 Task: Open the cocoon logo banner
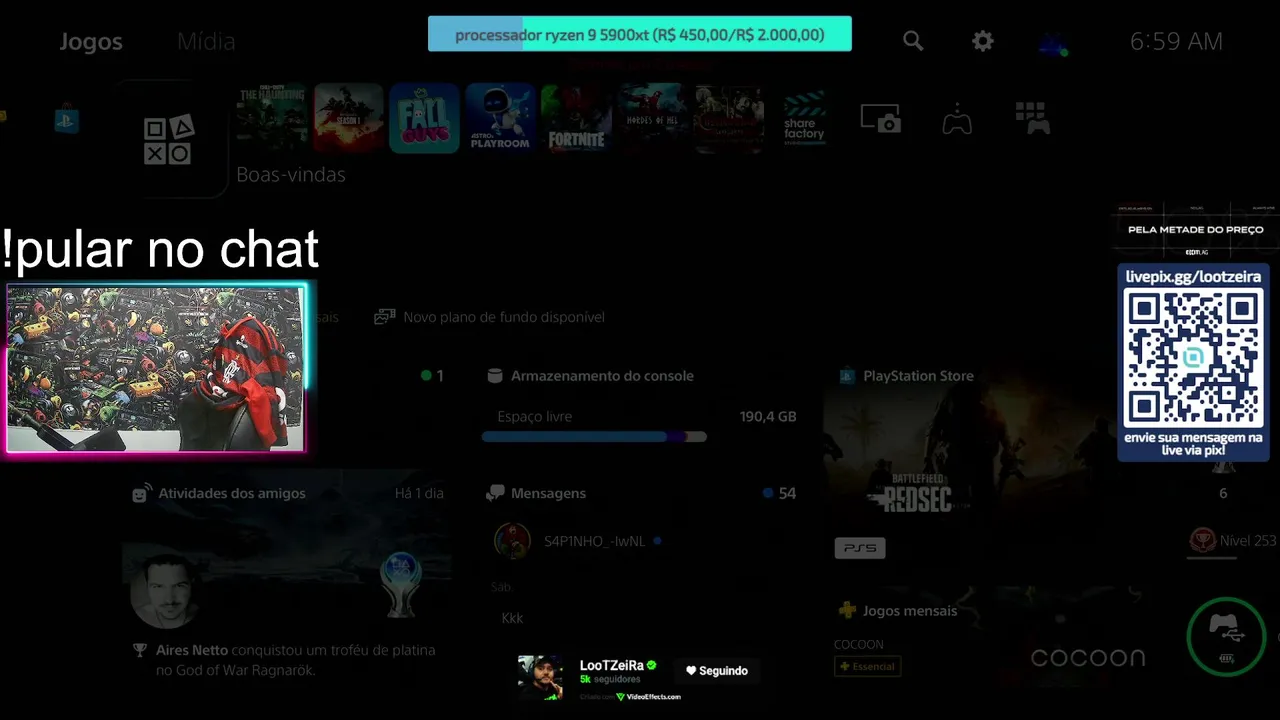[x=1088, y=657]
